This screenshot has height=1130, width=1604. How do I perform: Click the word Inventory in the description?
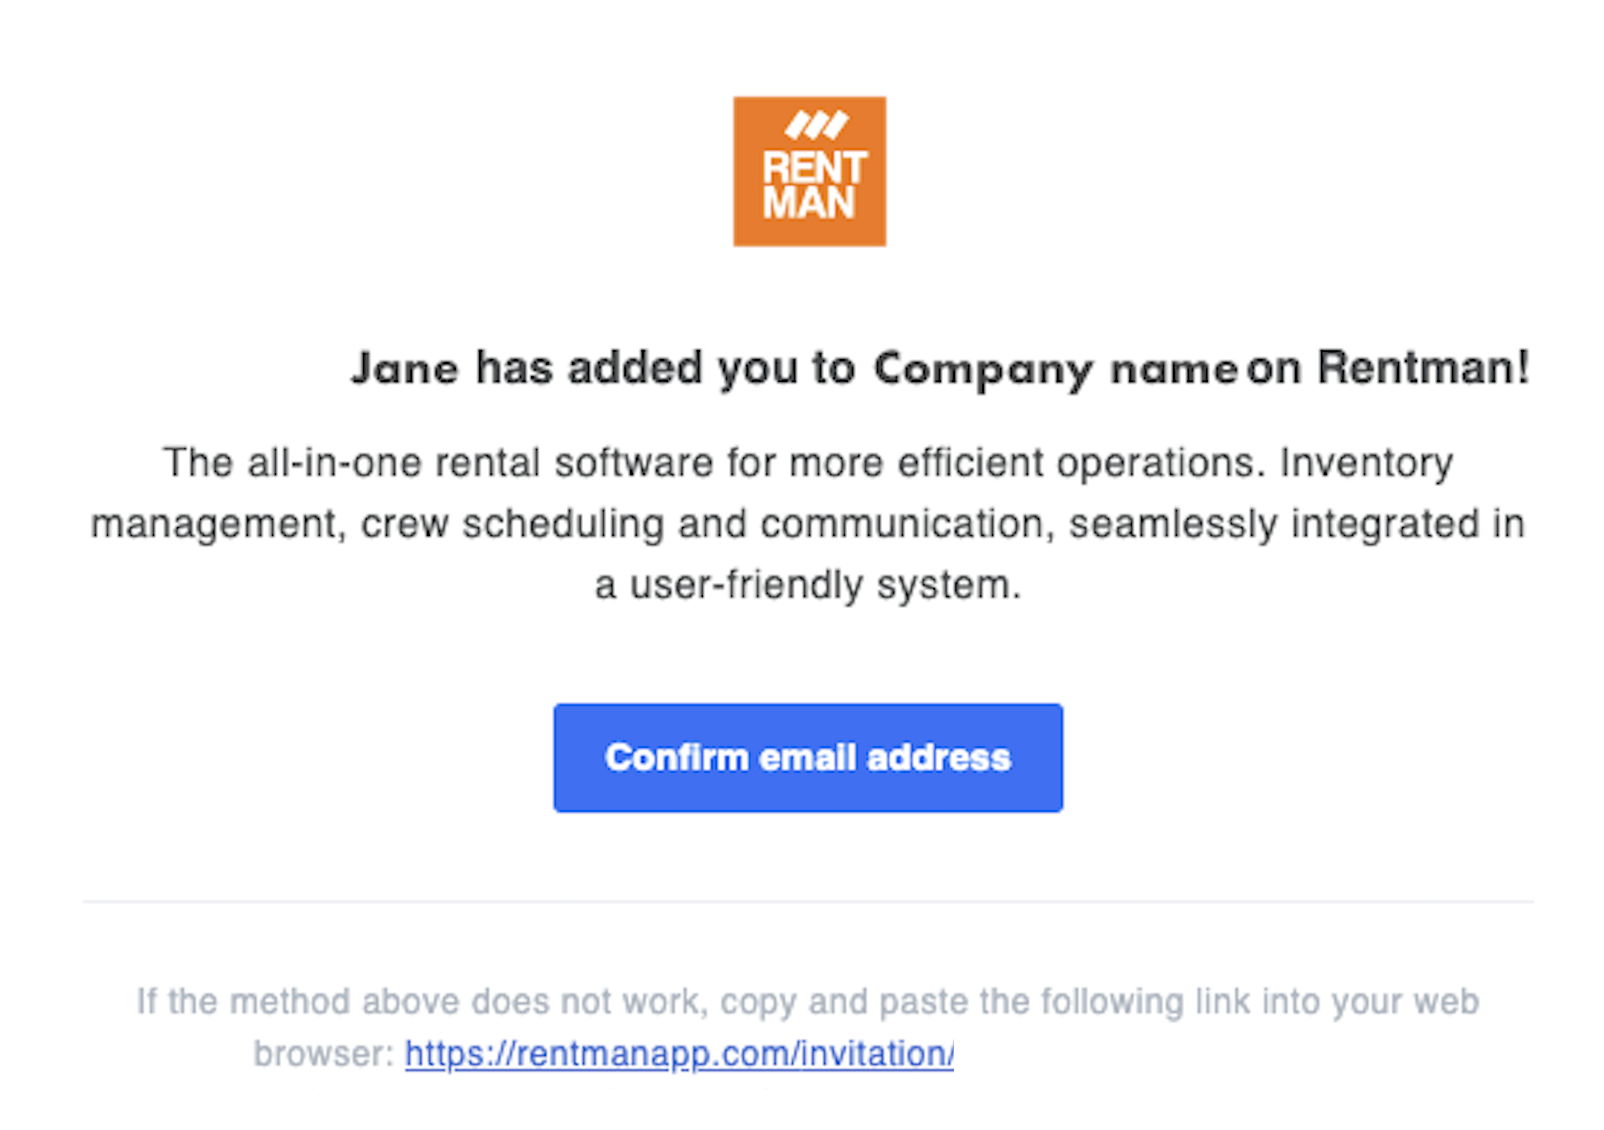[1366, 464]
